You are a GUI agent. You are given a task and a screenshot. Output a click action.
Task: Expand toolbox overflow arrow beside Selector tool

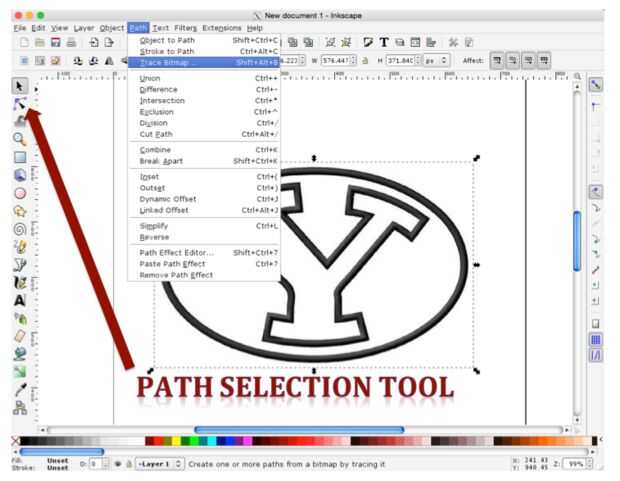36,89
